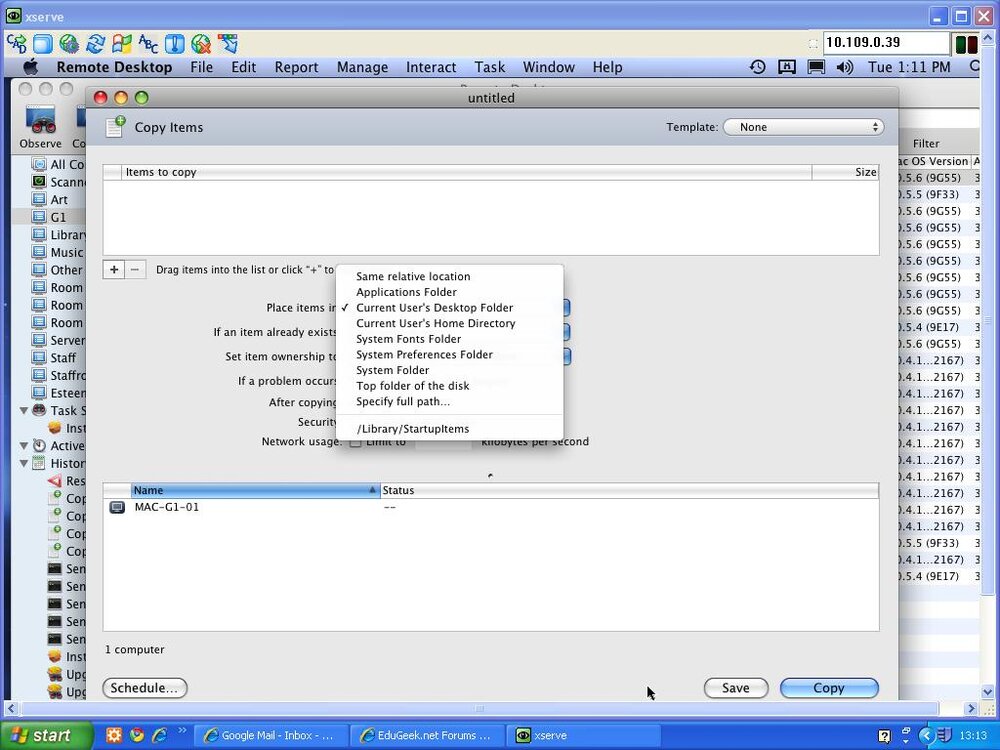1000x750 pixels.
Task: Click the minus remove item button
Action: tap(135, 269)
